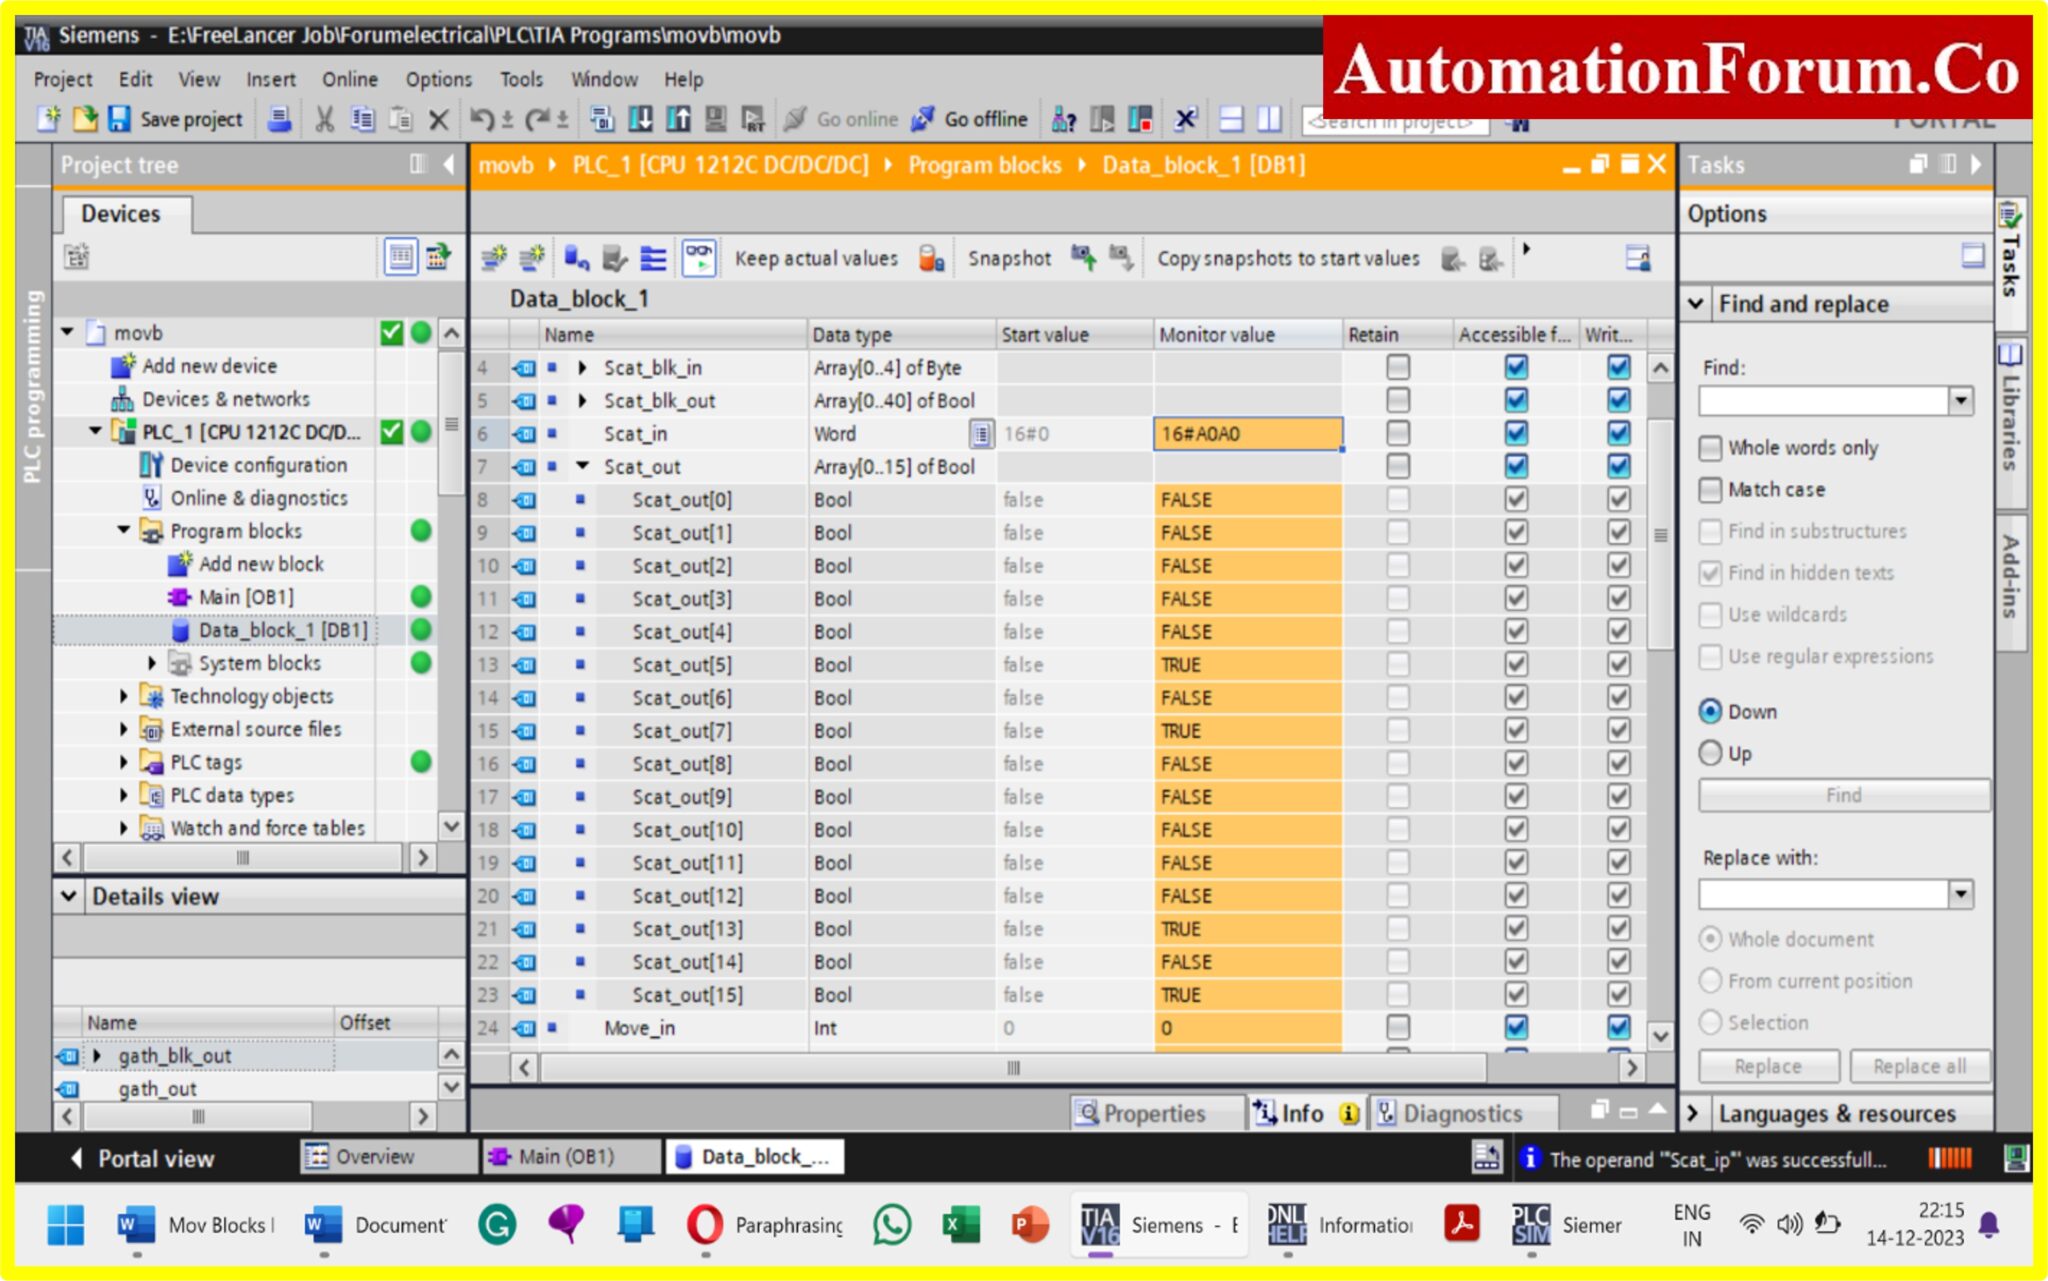This screenshot has width=2048, height=1281.
Task: Open the Online menu
Action: coord(349,79)
